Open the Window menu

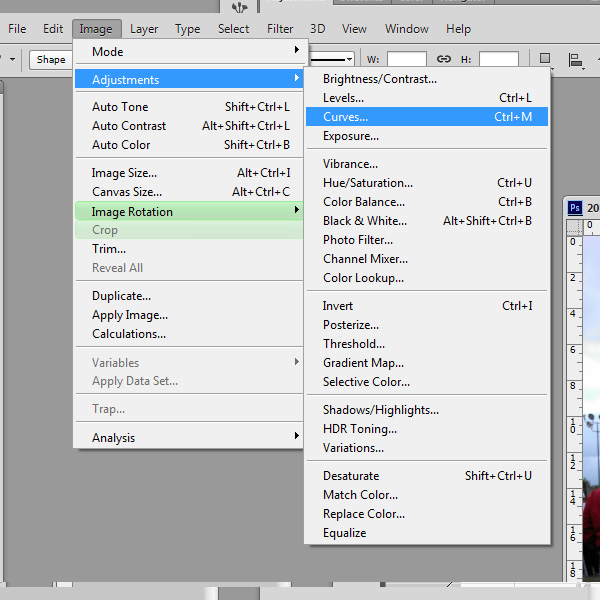point(407,29)
